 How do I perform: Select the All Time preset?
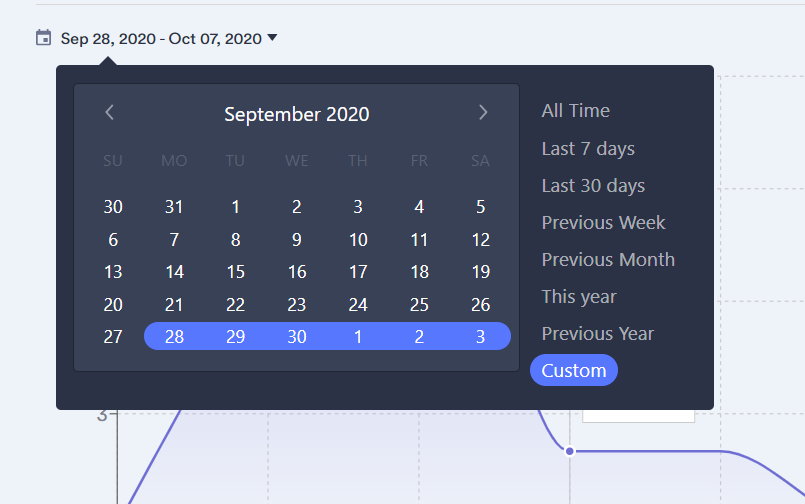pyautogui.click(x=575, y=111)
